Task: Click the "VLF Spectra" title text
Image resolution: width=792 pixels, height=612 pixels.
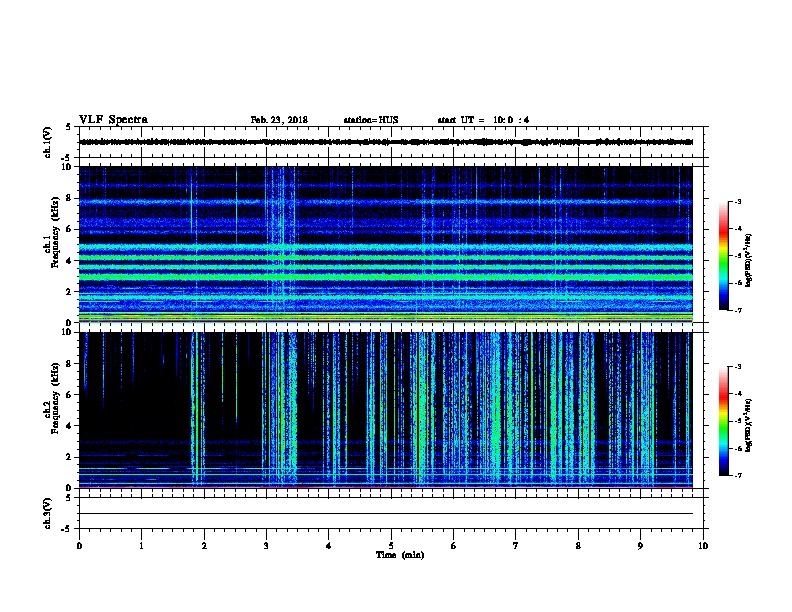Action: [113, 120]
